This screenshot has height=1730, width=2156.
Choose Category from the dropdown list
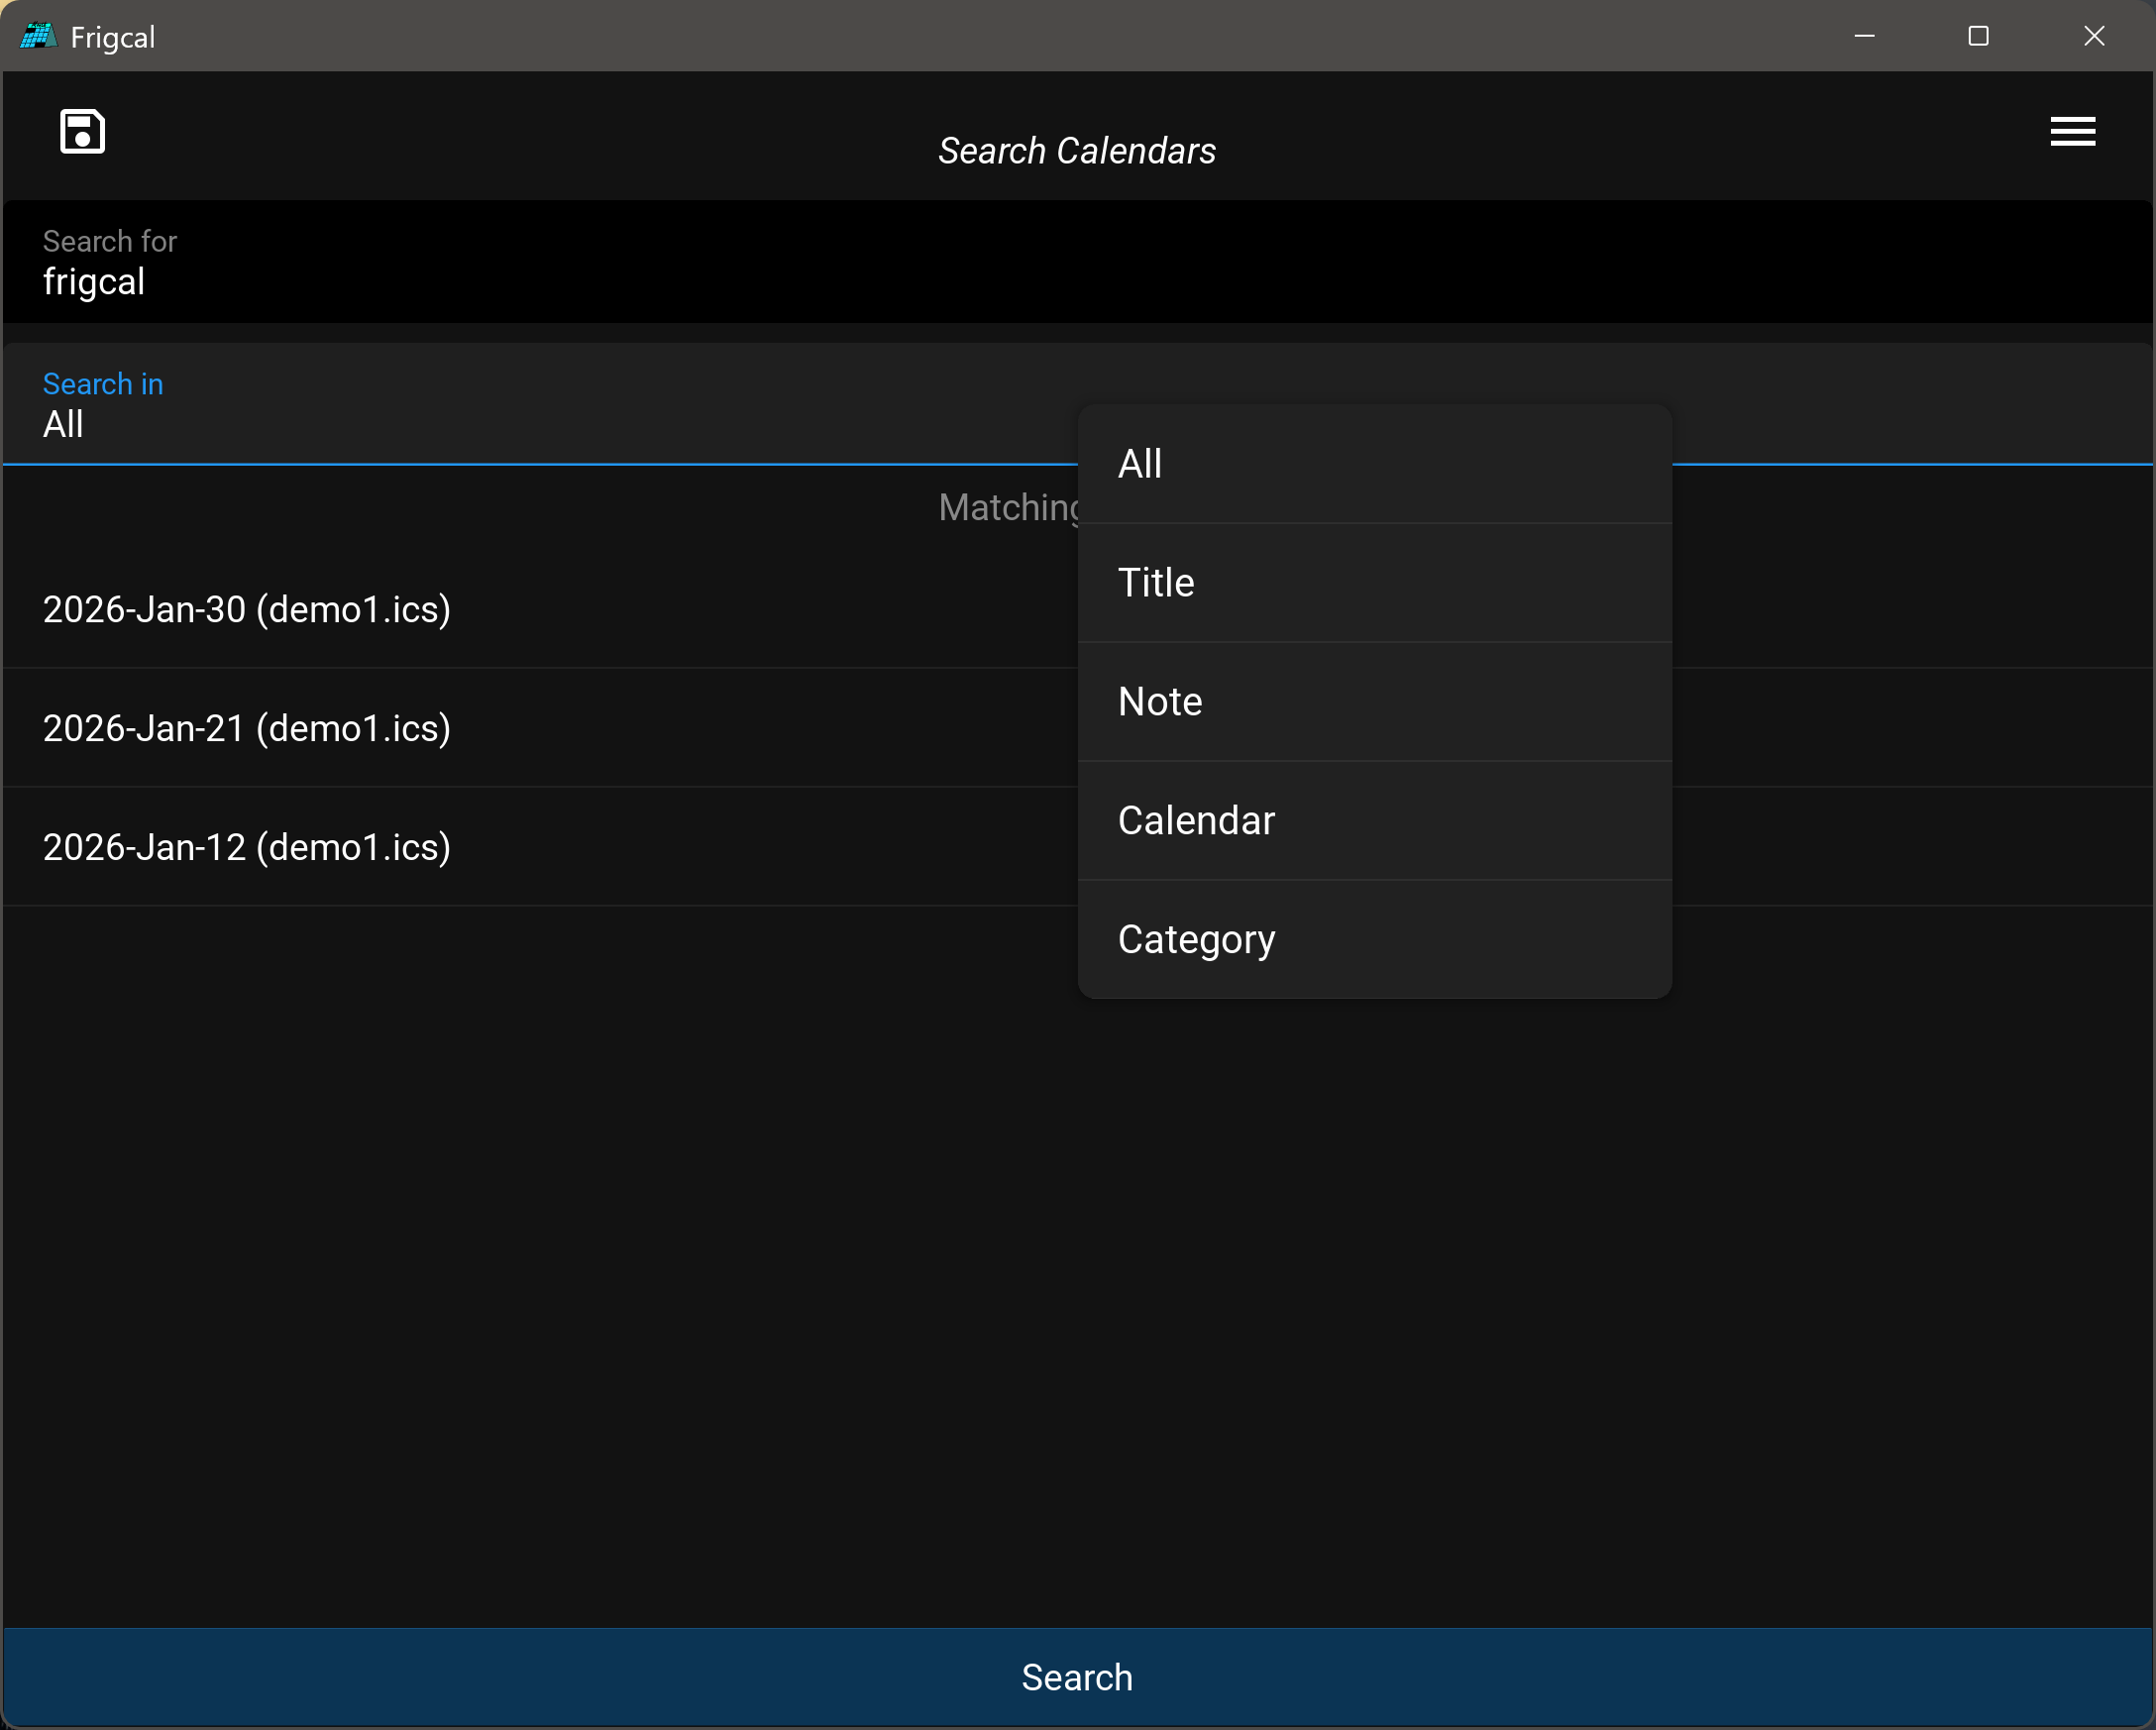[x=1374, y=940]
